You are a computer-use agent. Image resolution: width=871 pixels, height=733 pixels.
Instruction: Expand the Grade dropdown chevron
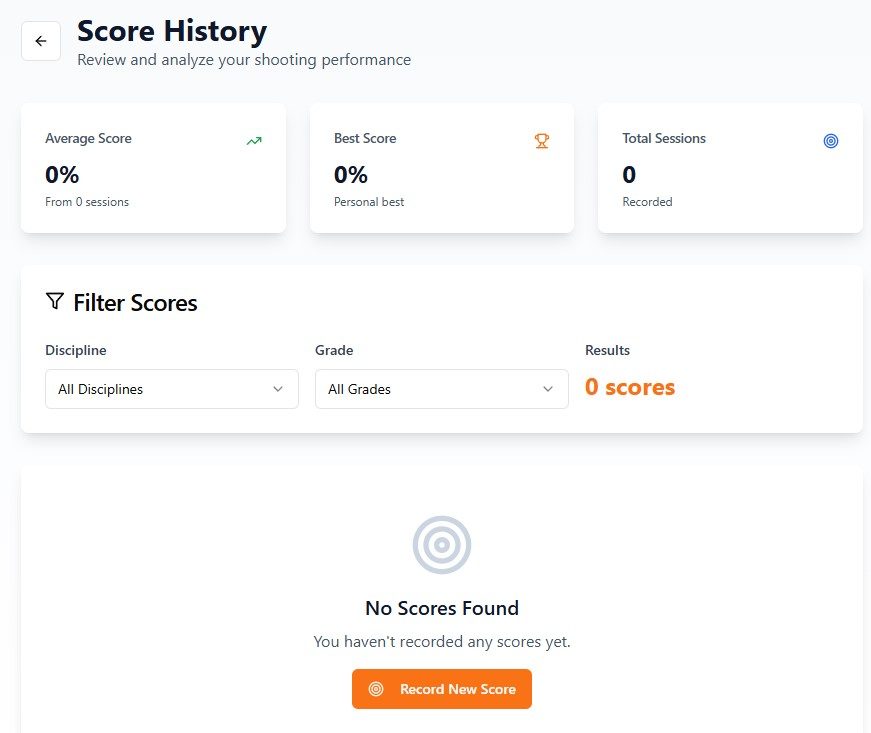[548, 389]
